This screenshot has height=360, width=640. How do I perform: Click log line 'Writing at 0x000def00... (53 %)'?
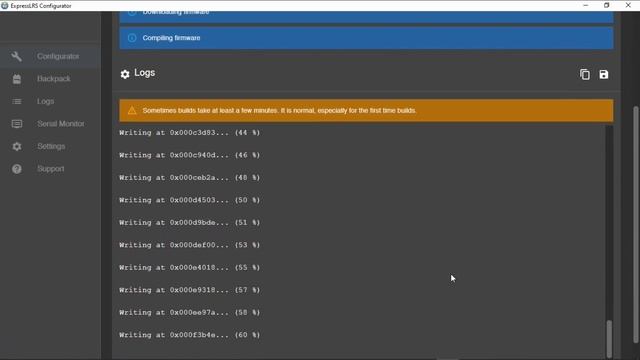[189, 245]
